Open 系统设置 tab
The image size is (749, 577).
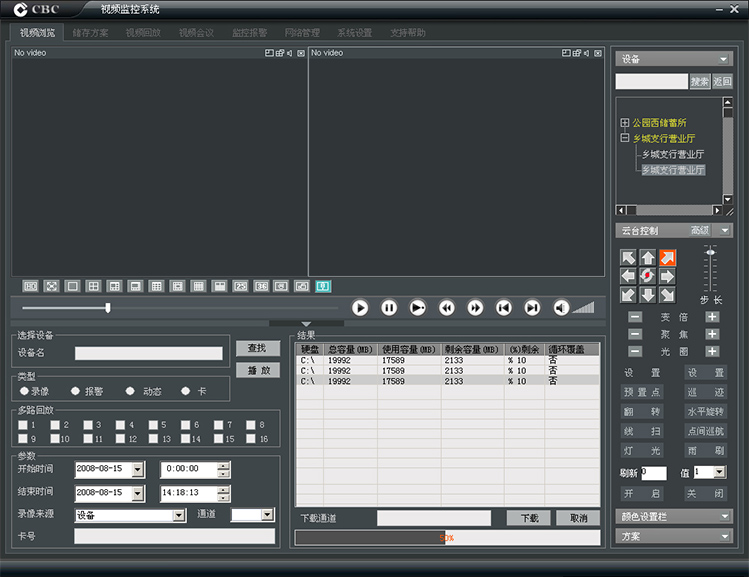pos(354,32)
